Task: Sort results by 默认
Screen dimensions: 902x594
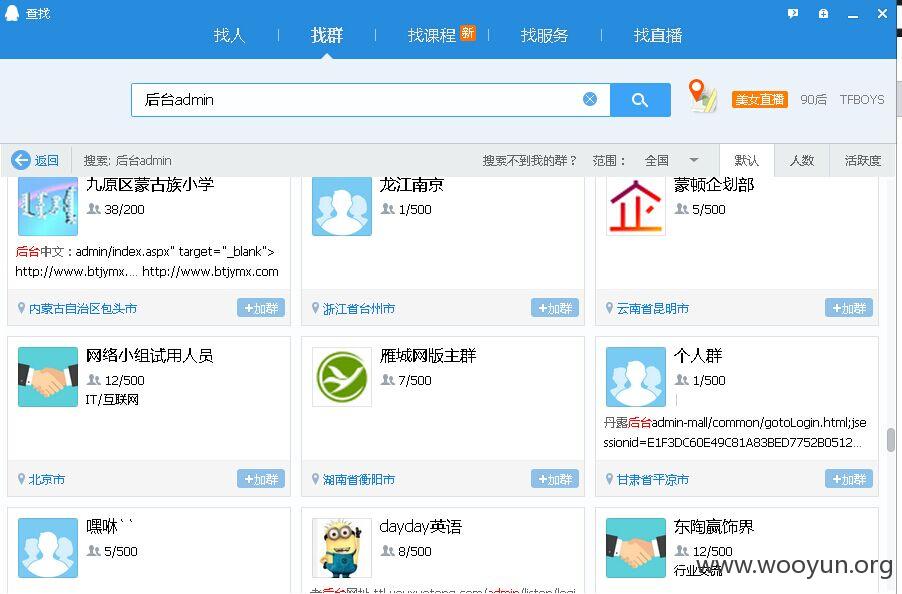Action: point(747,160)
